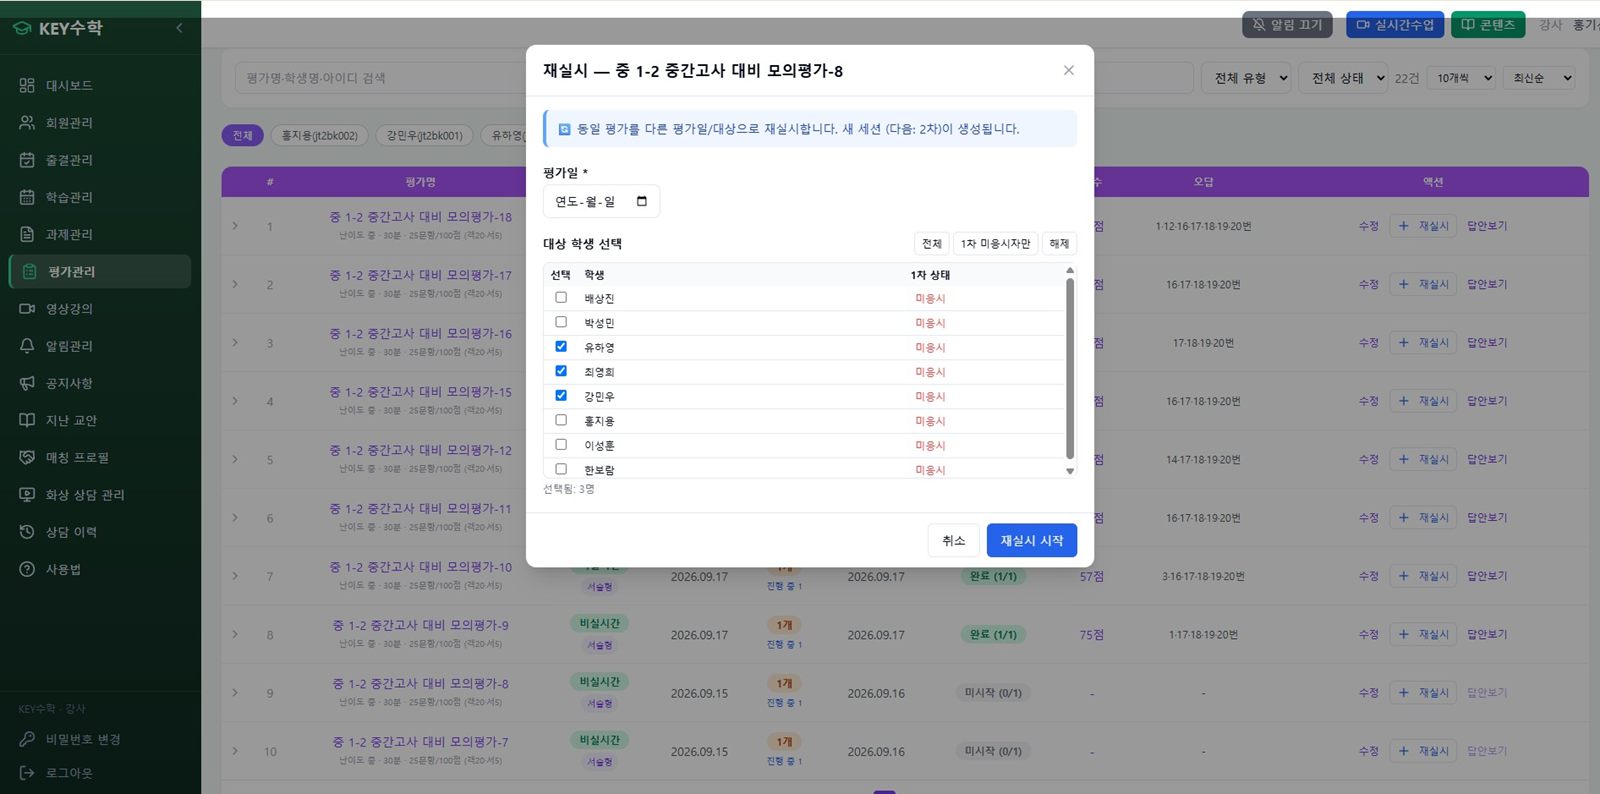Uncheck the box for student 강민우
This screenshot has width=1600, height=794.
561,395
